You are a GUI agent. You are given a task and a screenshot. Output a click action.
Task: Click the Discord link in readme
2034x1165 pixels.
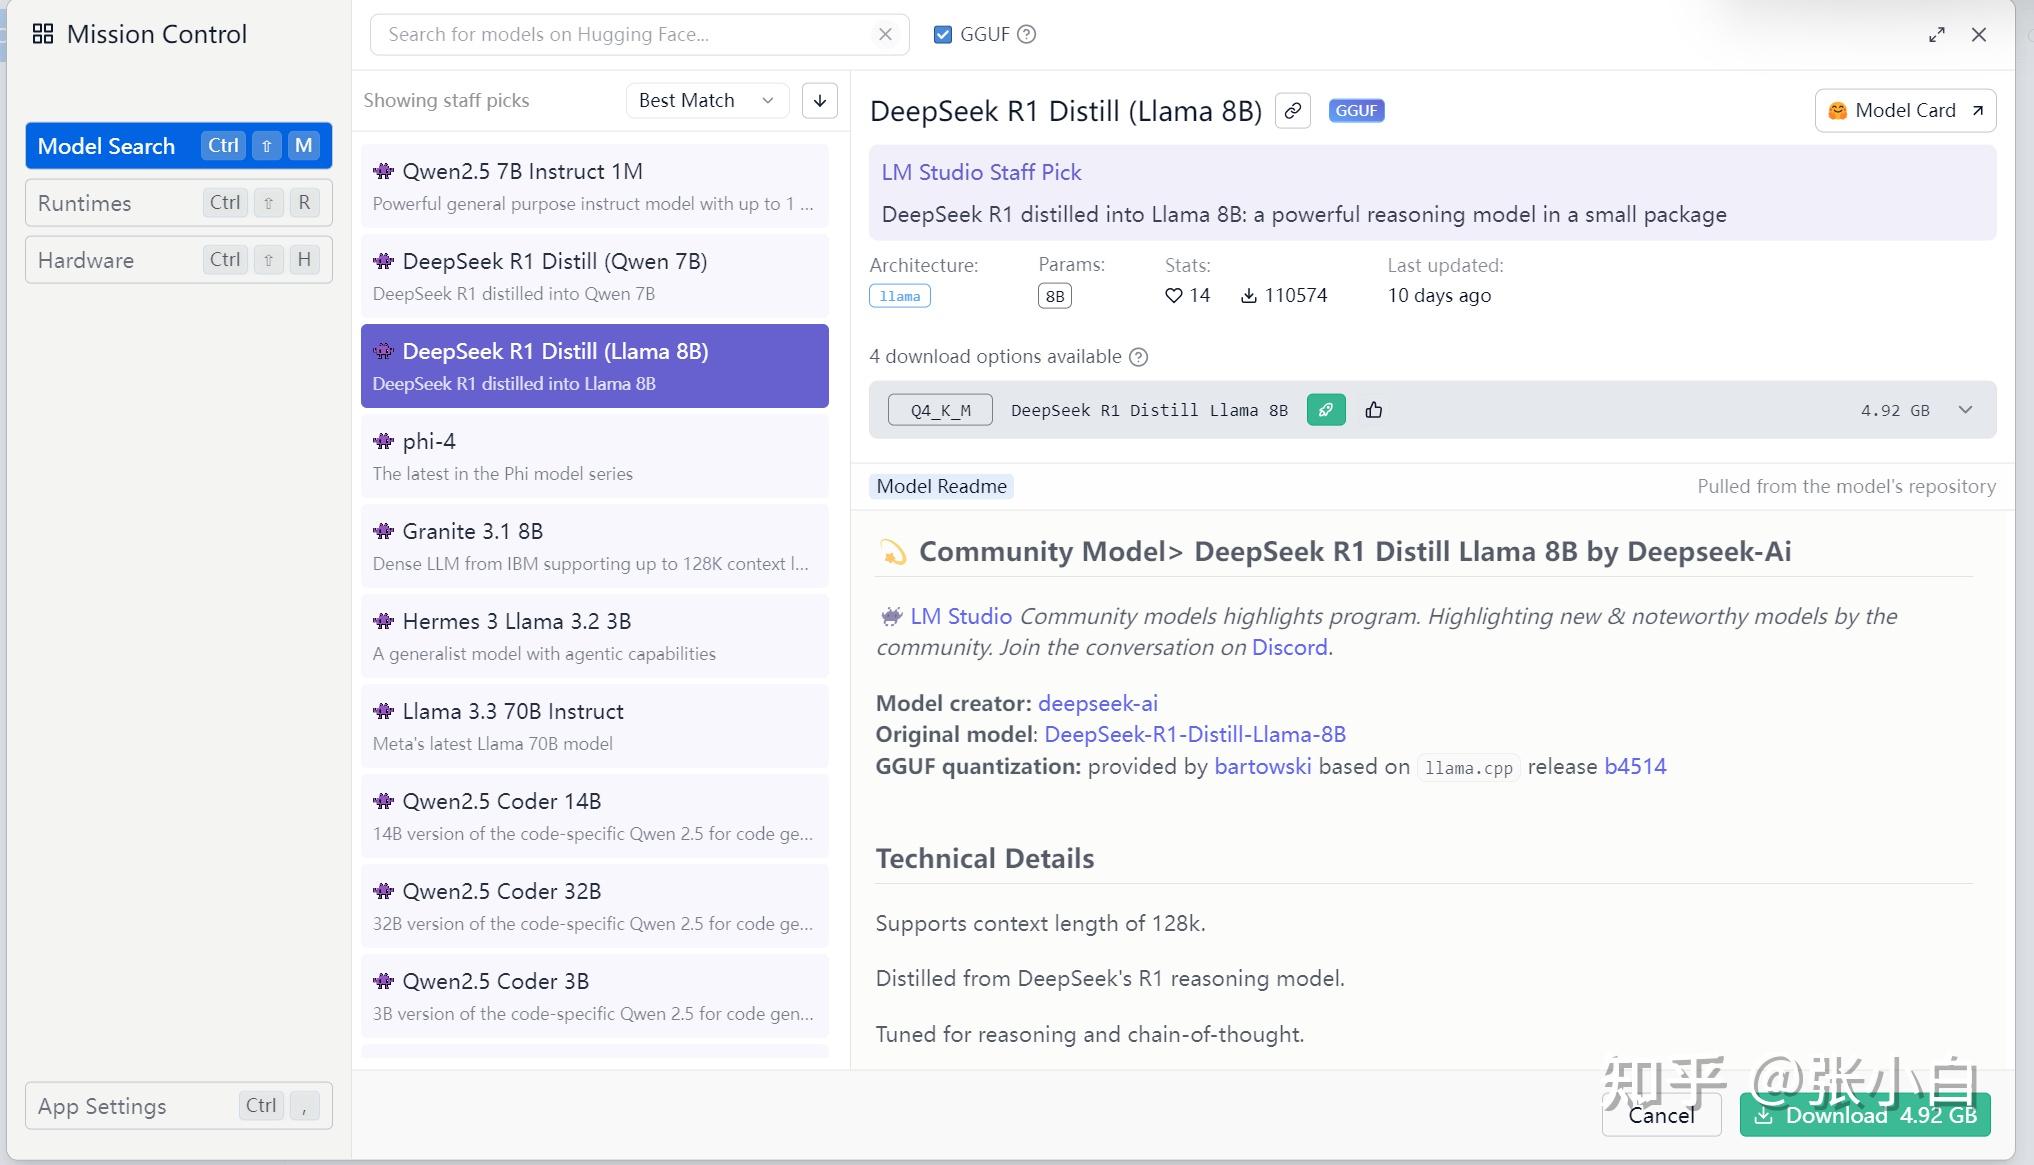click(1289, 647)
